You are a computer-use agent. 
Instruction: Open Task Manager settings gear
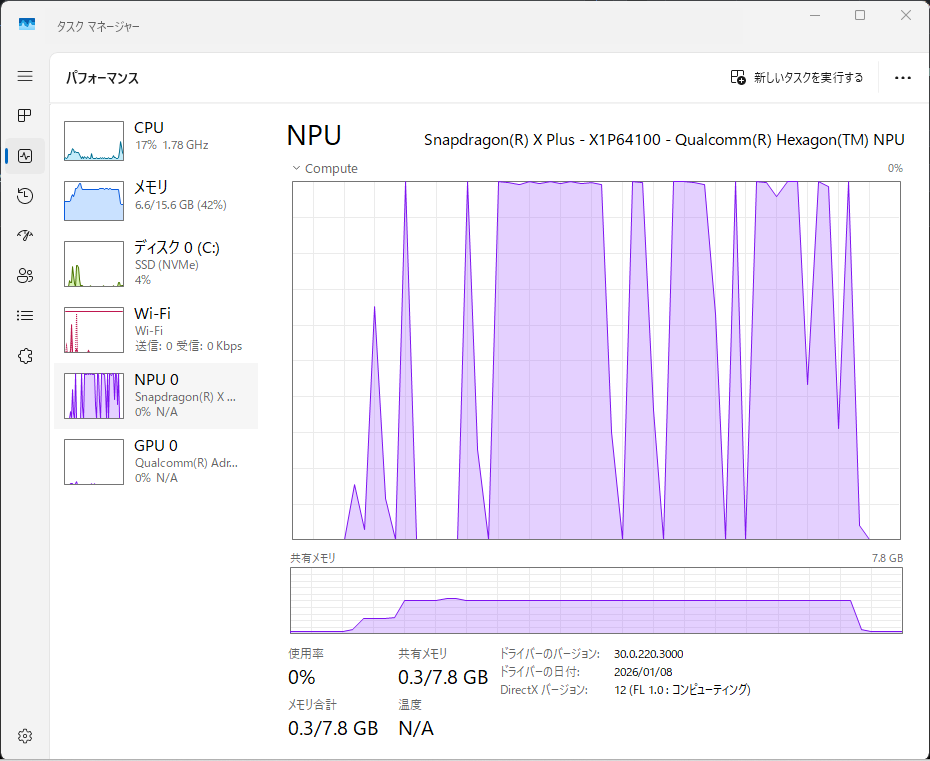click(25, 736)
